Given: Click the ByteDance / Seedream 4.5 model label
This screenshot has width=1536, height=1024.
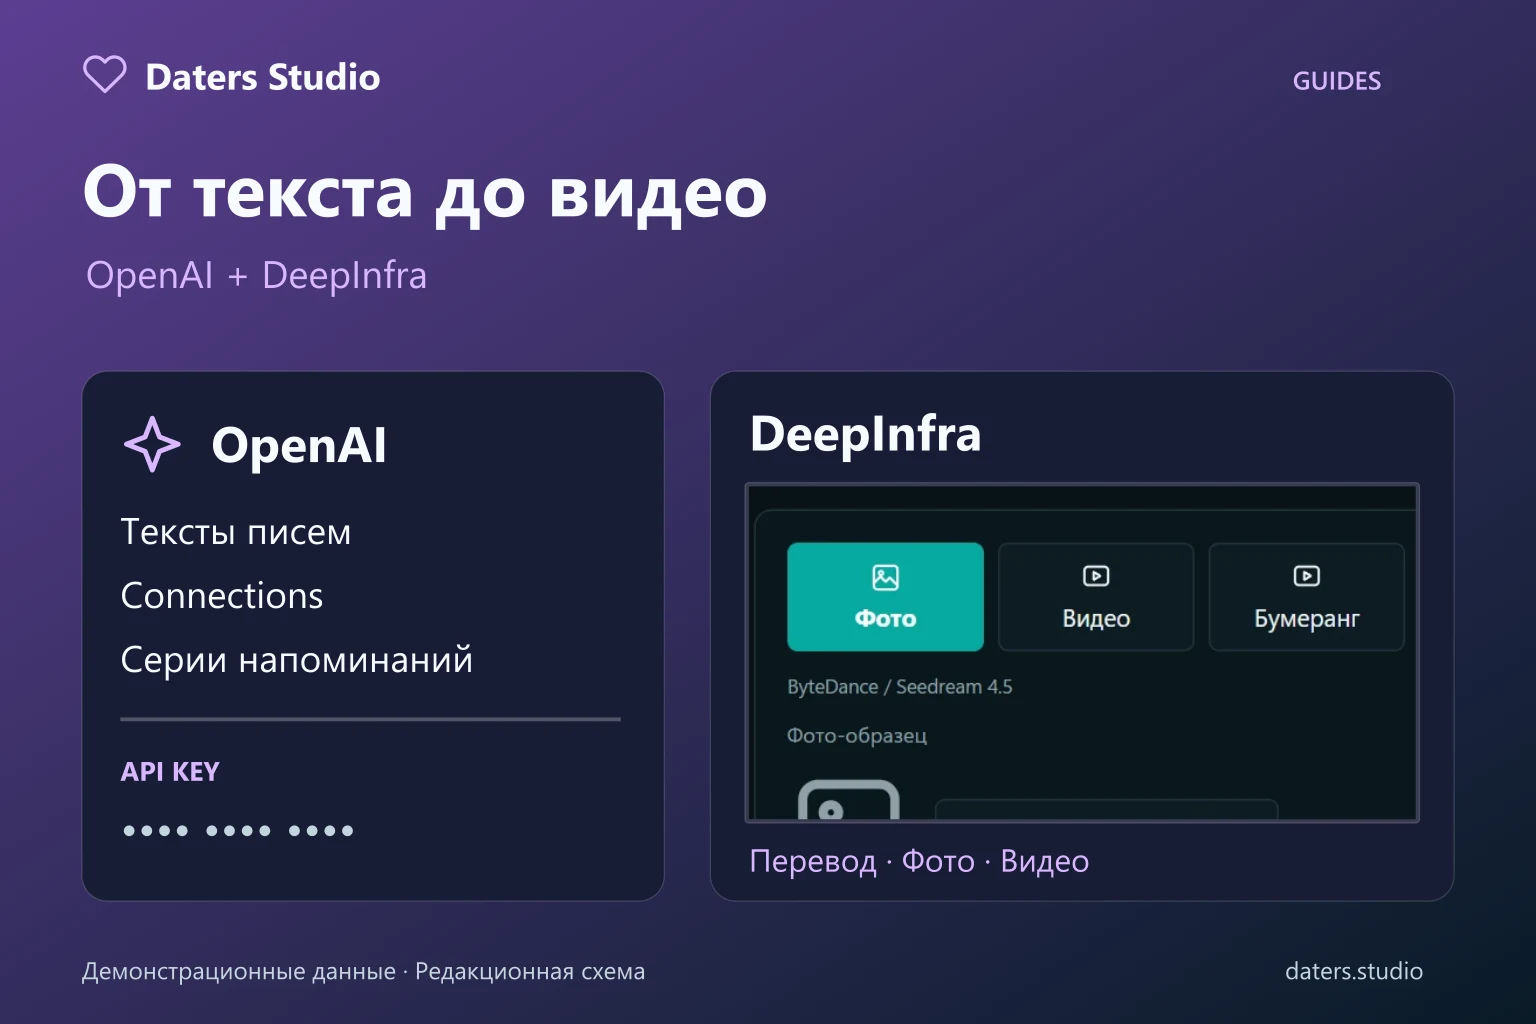Looking at the screenshot, I should point(900,687).
